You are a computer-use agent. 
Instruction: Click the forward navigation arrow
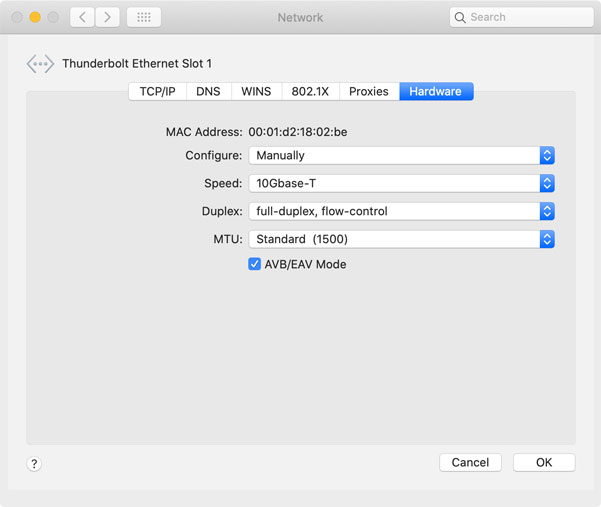pos(107,17)
